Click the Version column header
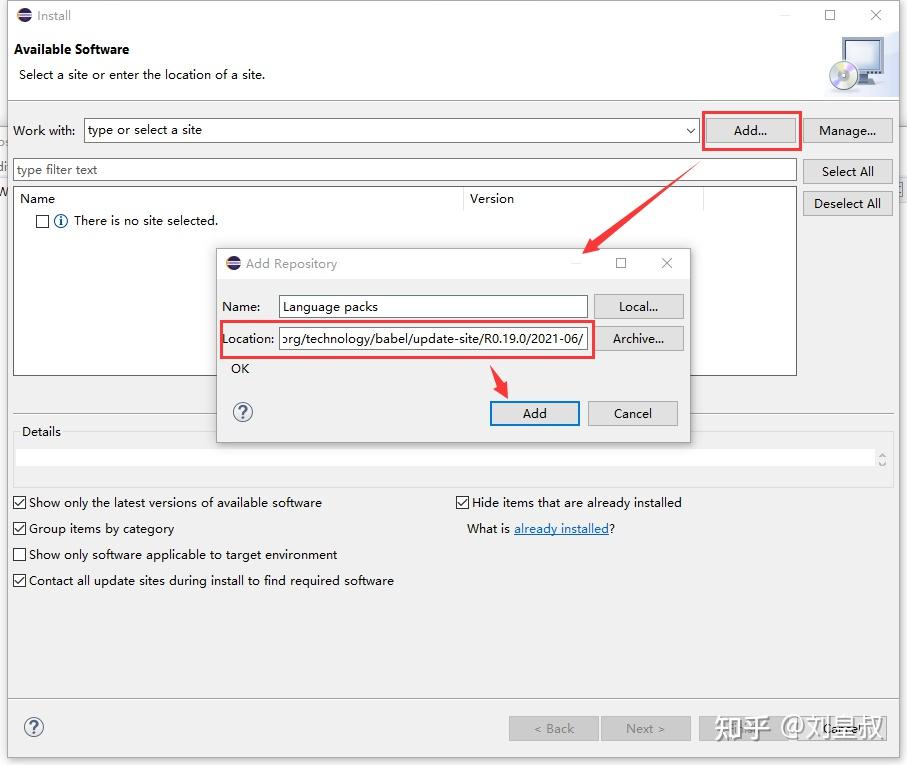This screenshot has width=907, height=765. 492,198
